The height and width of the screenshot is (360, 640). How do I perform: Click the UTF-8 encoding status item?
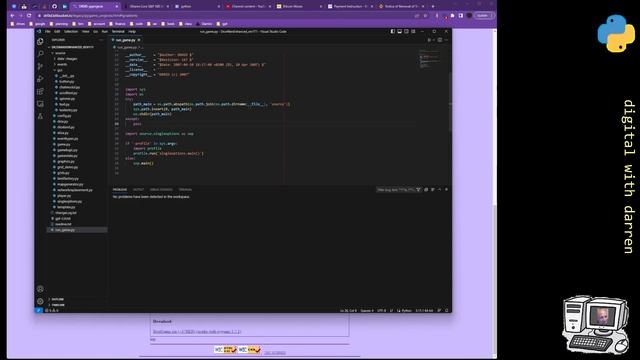[381, 311]
